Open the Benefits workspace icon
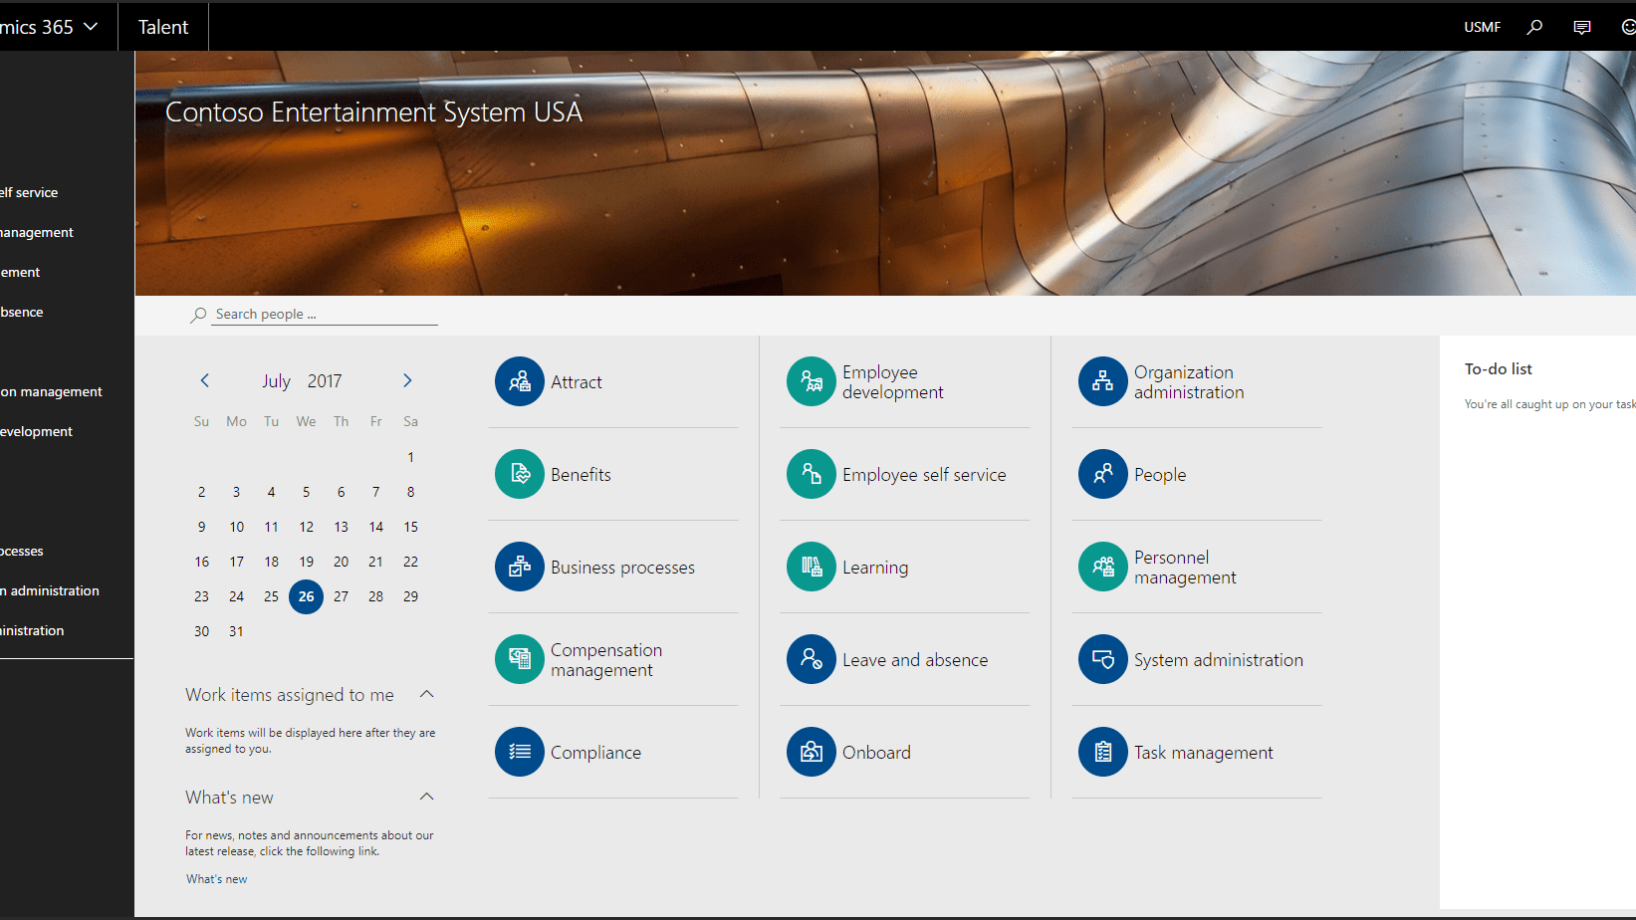Image resolution: width=1636 pixels, height=920 pixels. 519,474
